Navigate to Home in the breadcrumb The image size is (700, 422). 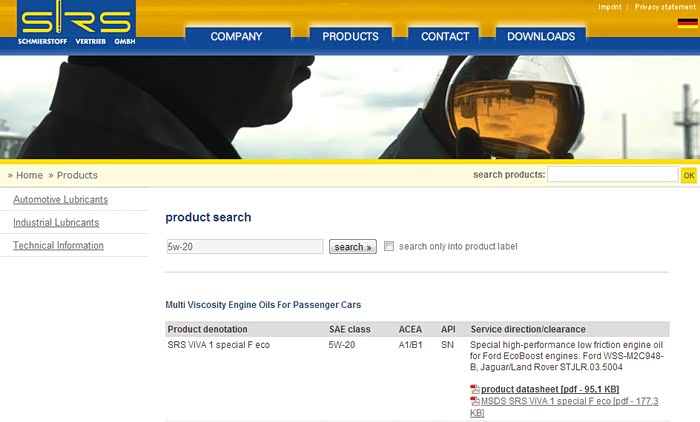(29, 175)
